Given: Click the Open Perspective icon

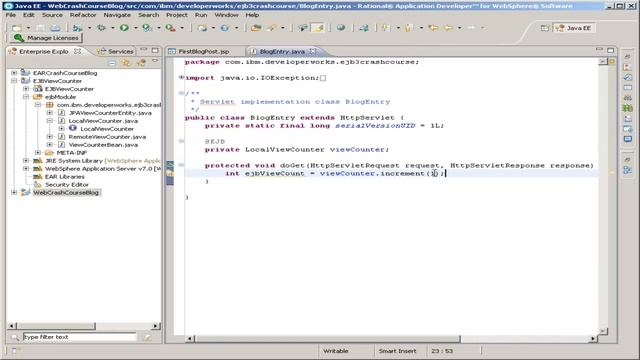Looking at the screenshot, I should coord(545,28).
